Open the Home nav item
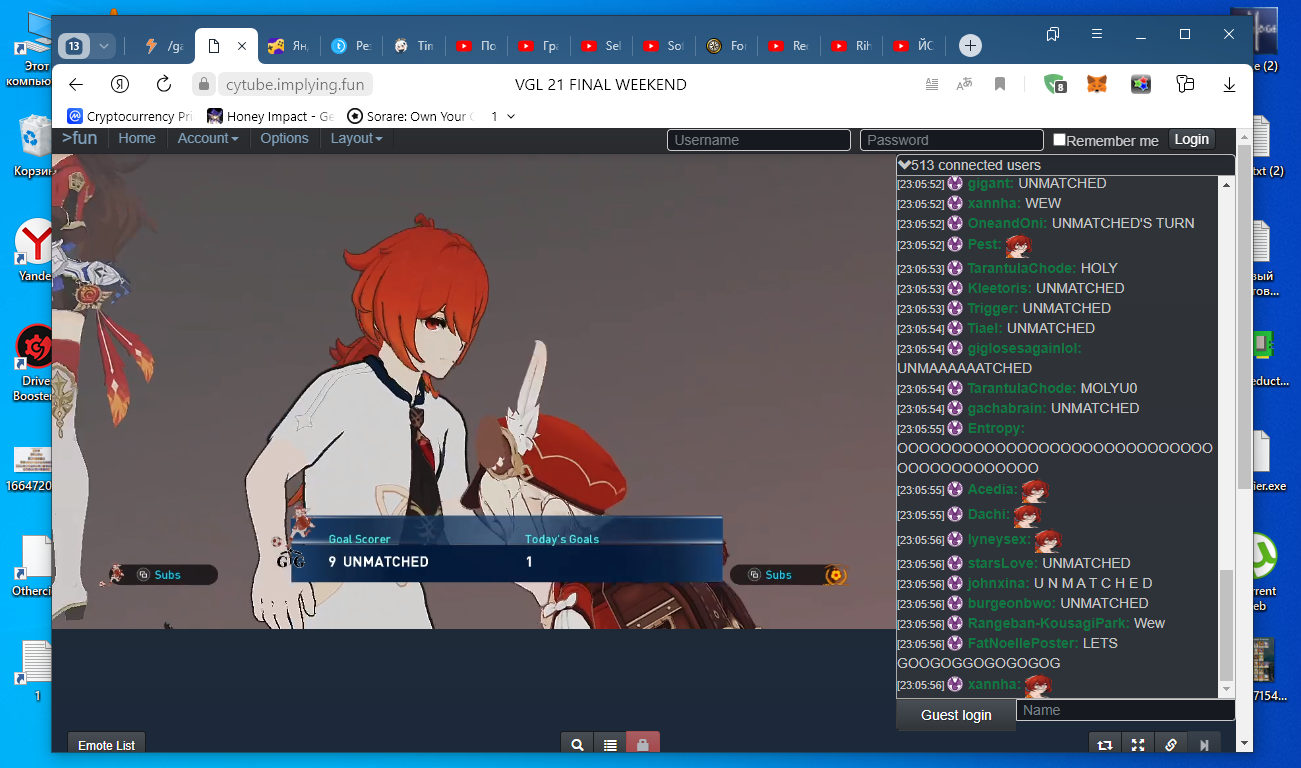The image size is (1301, 768). [x=137, y=139]
